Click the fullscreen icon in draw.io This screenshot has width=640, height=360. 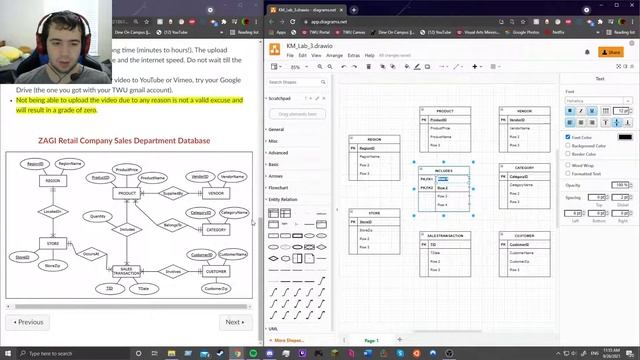619,66
